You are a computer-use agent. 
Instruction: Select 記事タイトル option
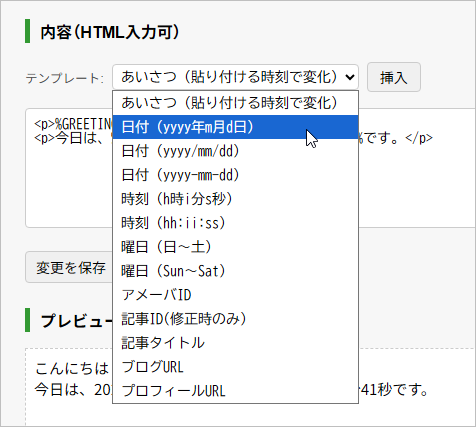(235, 343)
